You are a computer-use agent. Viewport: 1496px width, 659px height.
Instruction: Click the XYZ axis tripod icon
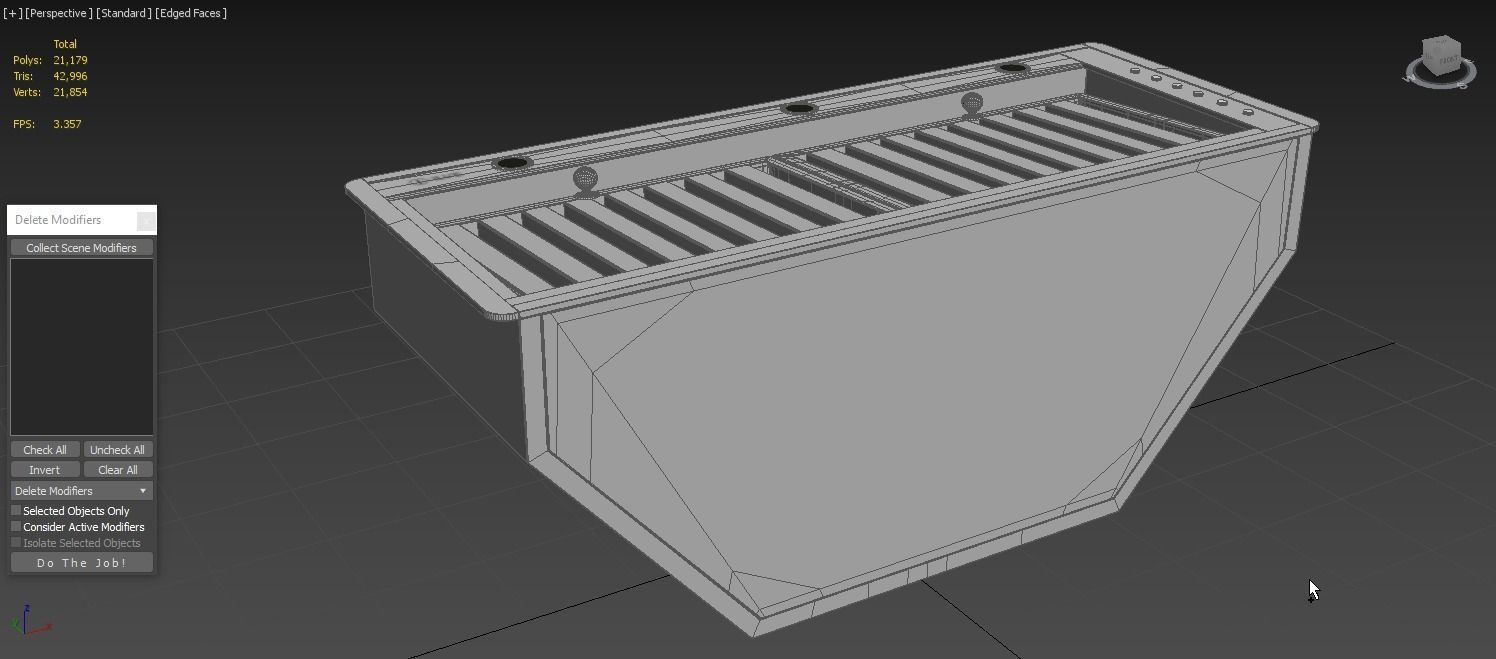[x=30, y=620]
